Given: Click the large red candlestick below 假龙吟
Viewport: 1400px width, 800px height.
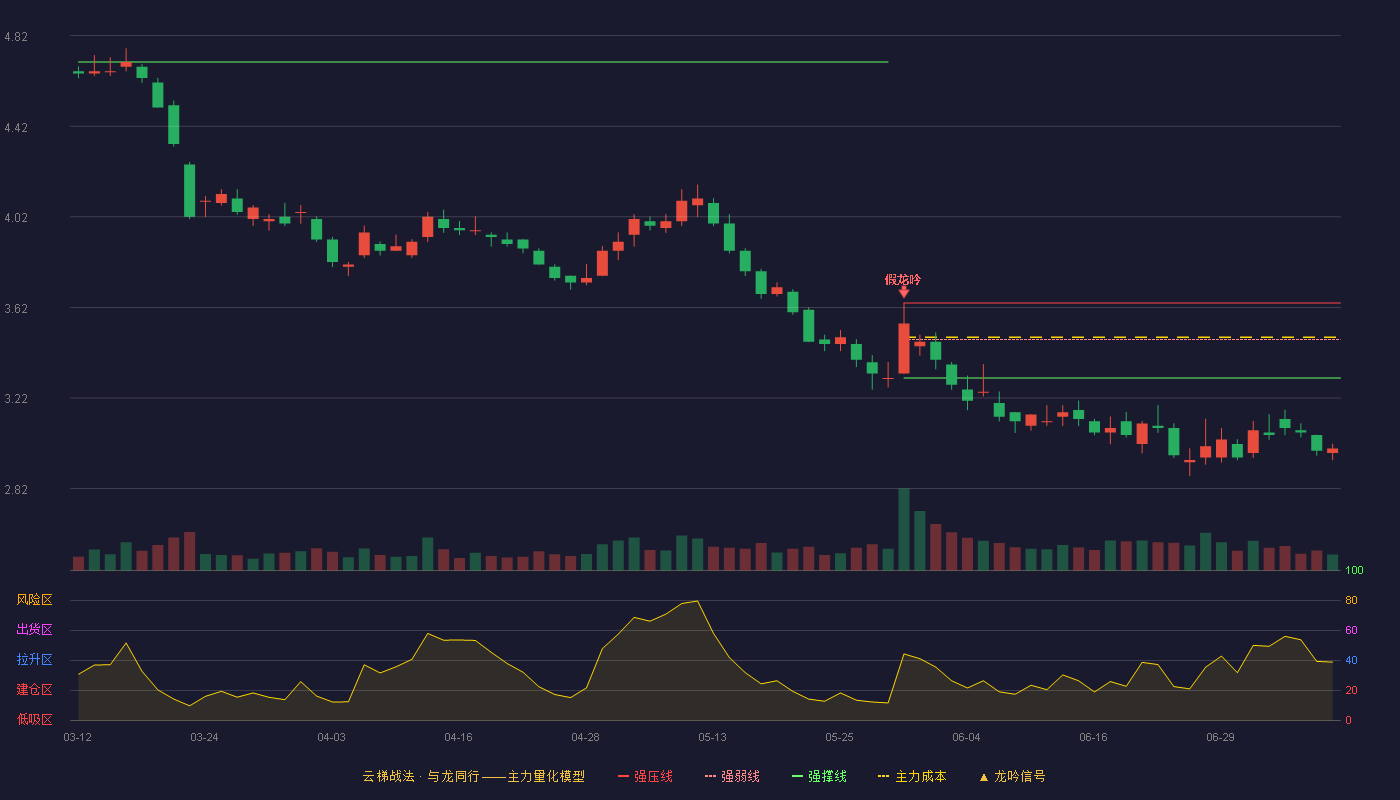Looking at the screenshot, I should click(904, 348).
